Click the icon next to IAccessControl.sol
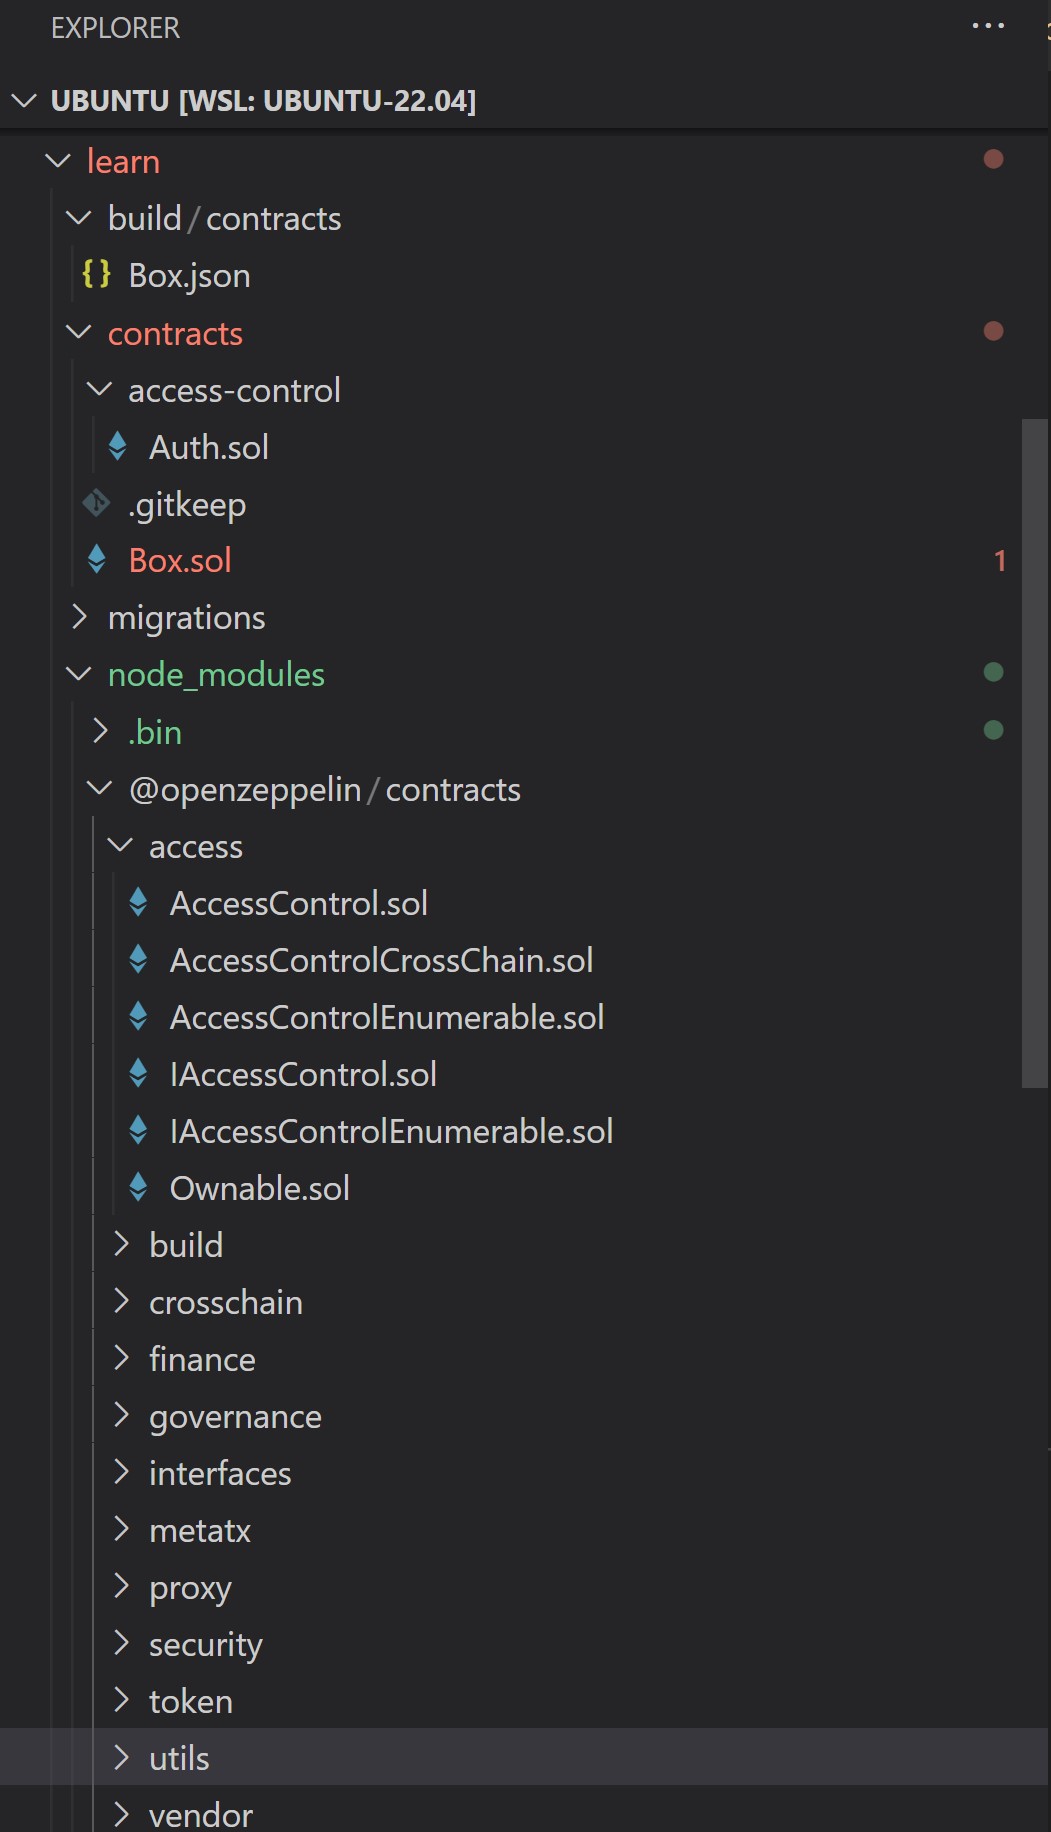The height and width of the screenshot is (1832, 1051). coord(138,1074)
